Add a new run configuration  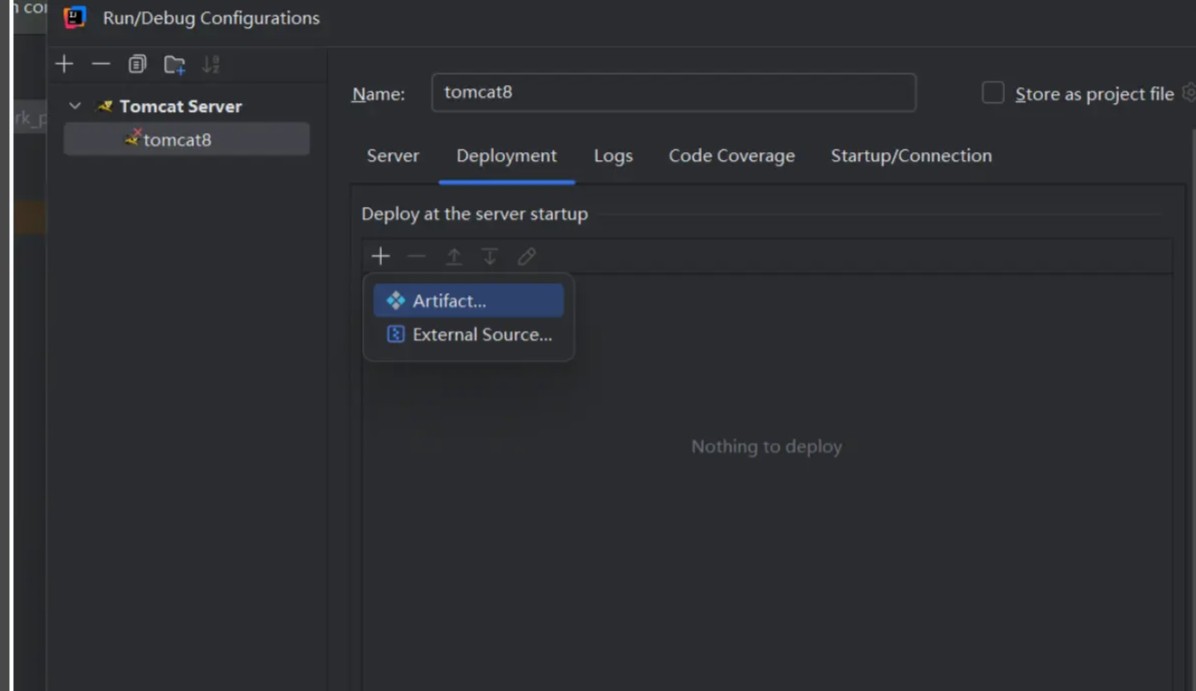point(64,64)
